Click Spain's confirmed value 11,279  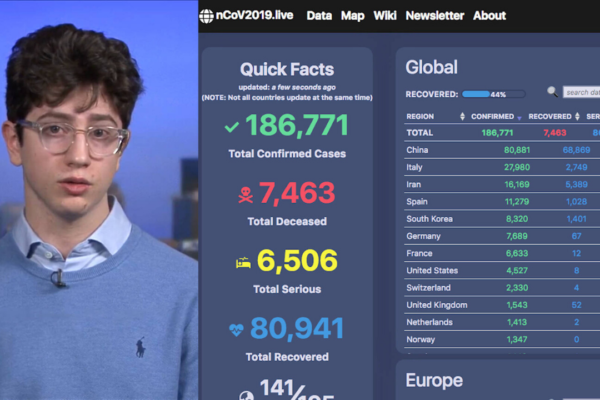[517, 202]
